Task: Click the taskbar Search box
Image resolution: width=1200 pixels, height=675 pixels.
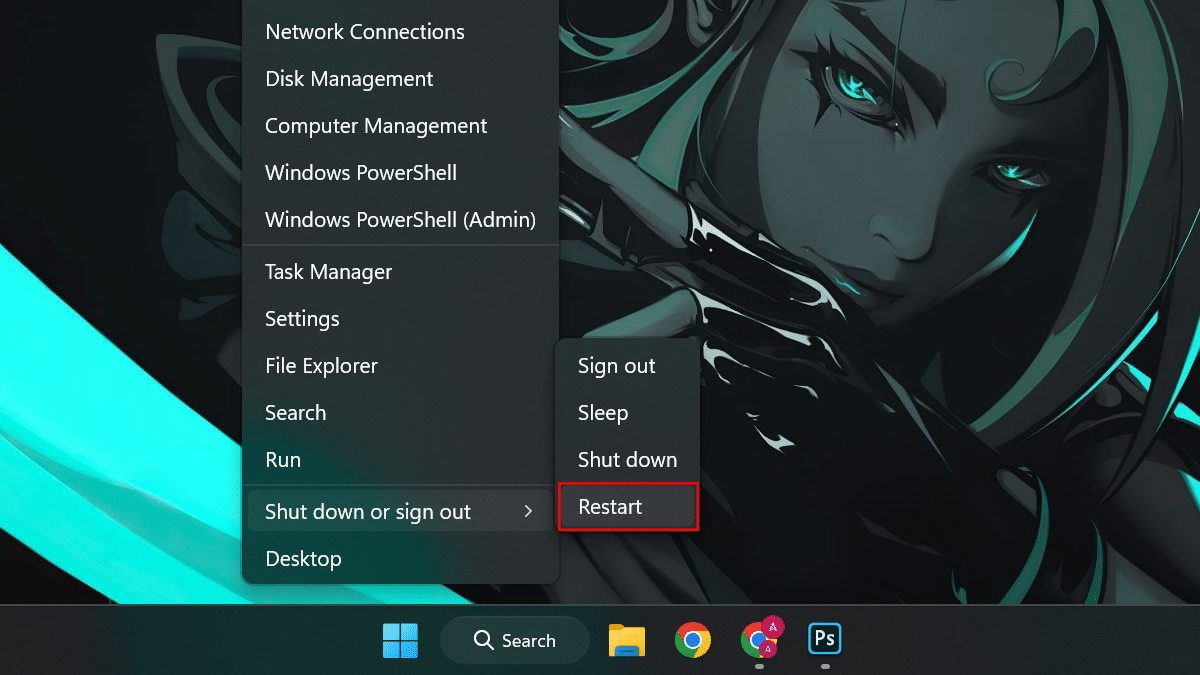Action: 515,640
